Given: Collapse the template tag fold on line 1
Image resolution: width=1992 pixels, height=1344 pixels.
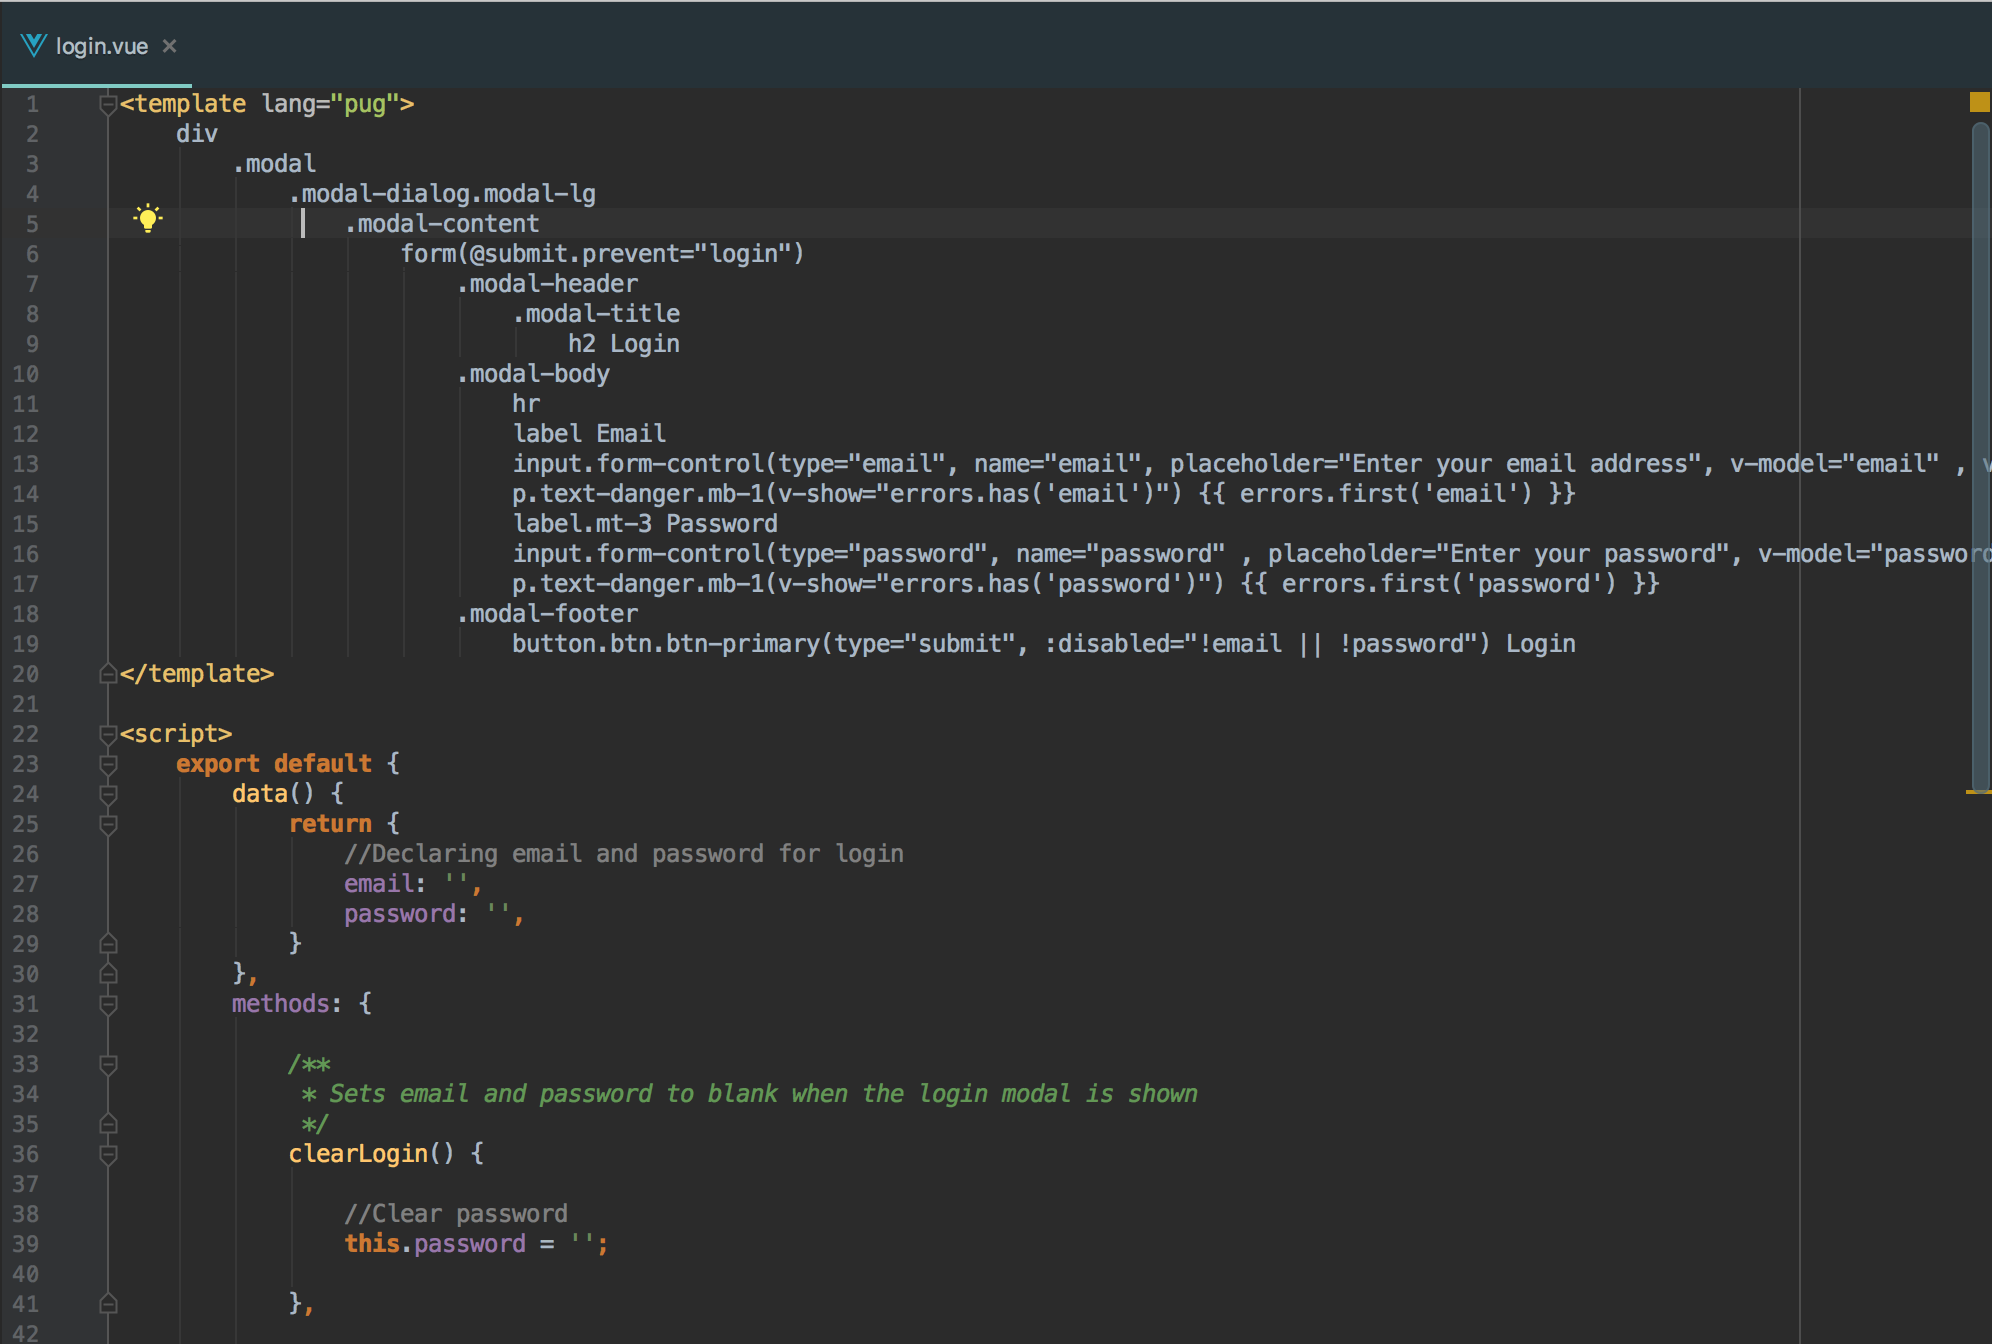Looking at the screenshot, I should 108,104.
